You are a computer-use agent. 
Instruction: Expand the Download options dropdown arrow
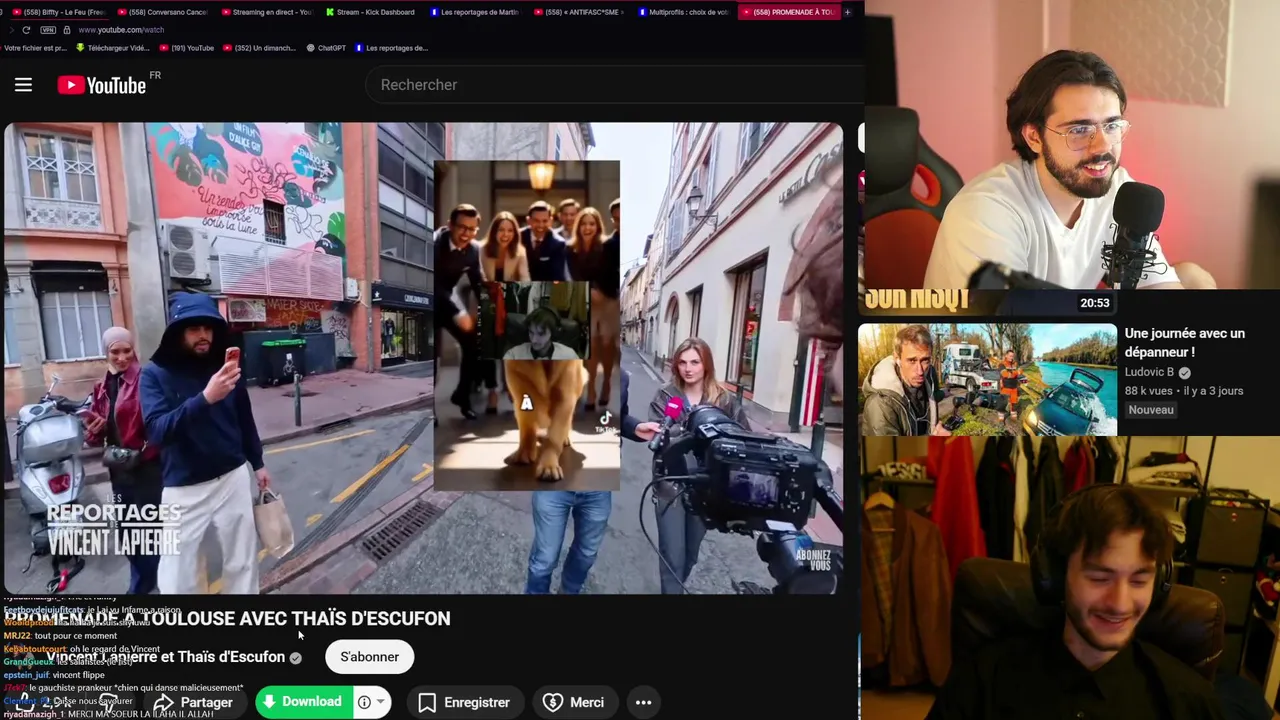[x=380, y=702]
